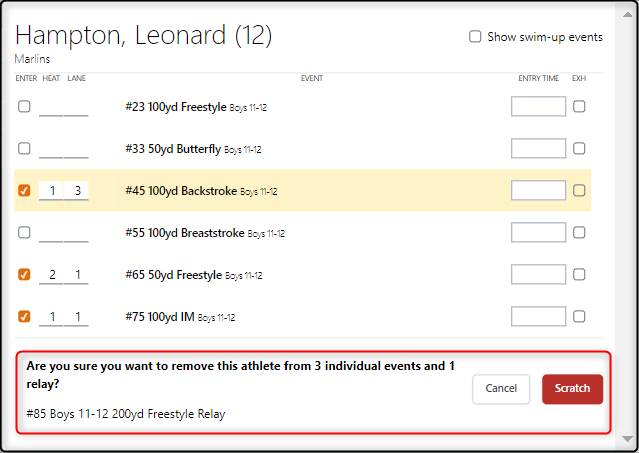Toggle EXH box for #23 100yd Freestyle

pyautogui.click(x=579, y=106)
